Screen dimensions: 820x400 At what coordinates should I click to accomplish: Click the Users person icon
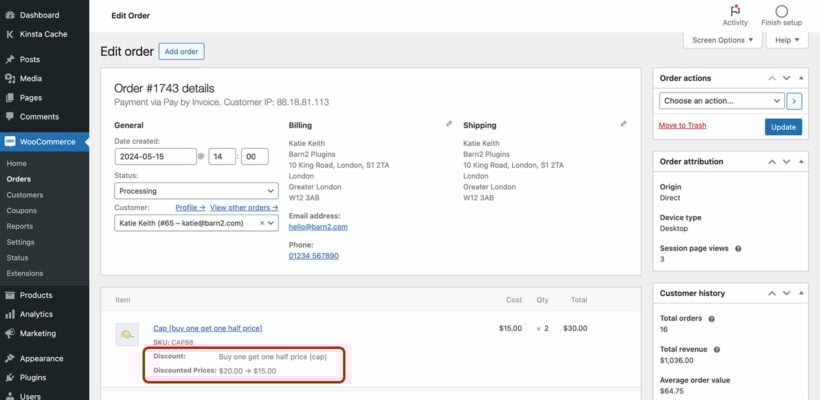[x=9, y=396]
